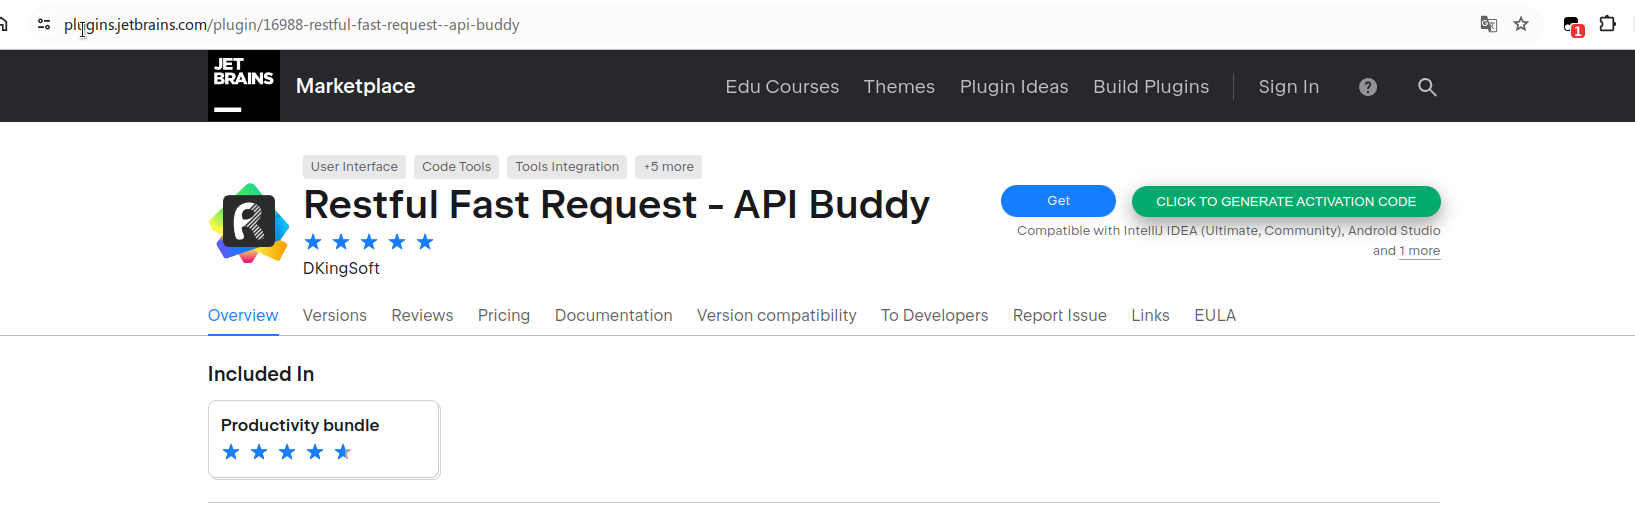Click to generate activation code button
Screen dimensions: 1635x509
click(1286, 201)
